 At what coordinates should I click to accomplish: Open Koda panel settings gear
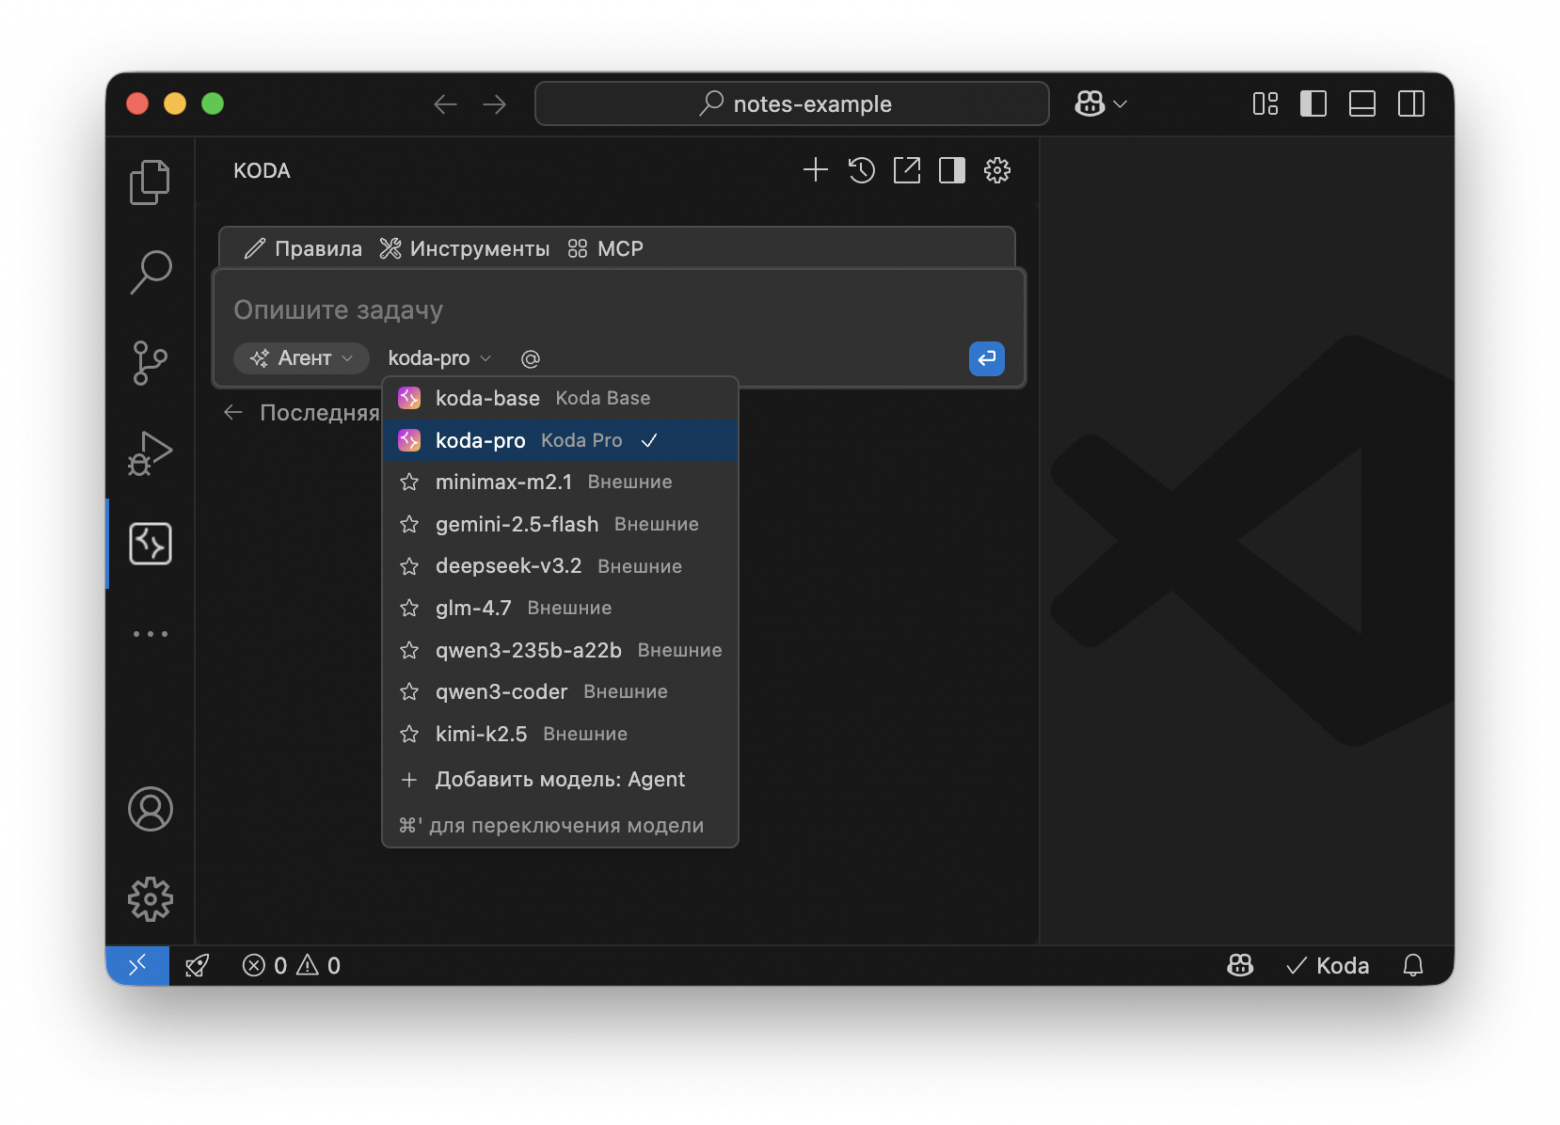click(997, 170)
